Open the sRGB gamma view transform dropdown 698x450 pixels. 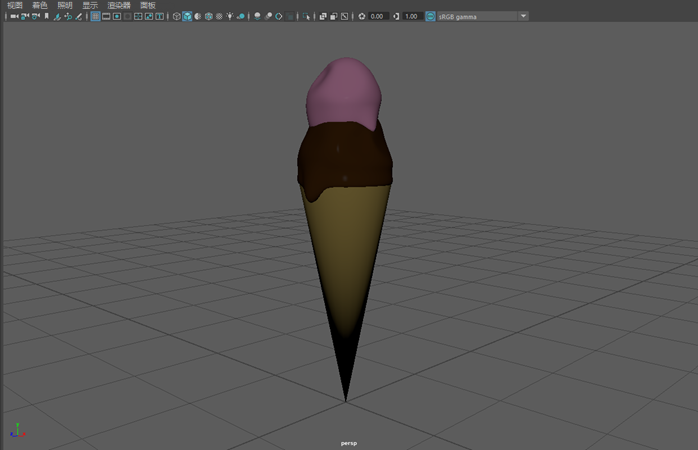[x=483, y=16]
